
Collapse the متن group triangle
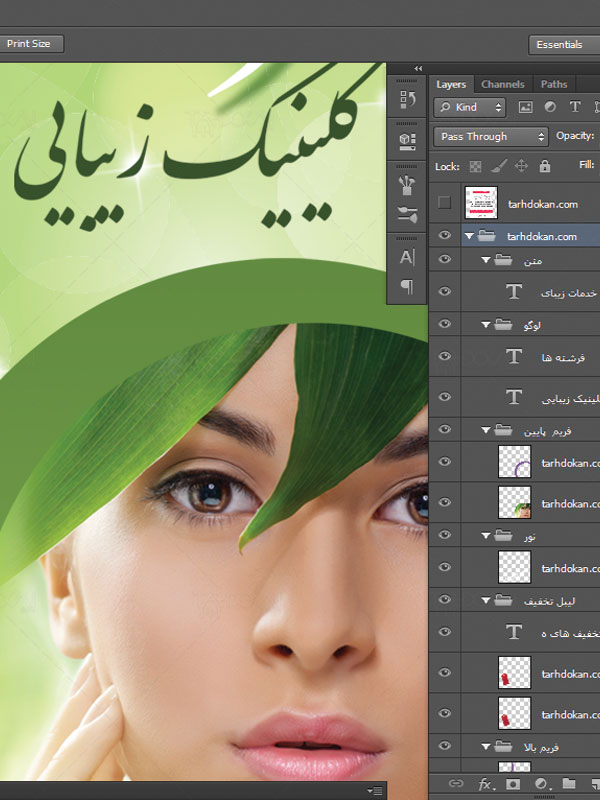486,260
